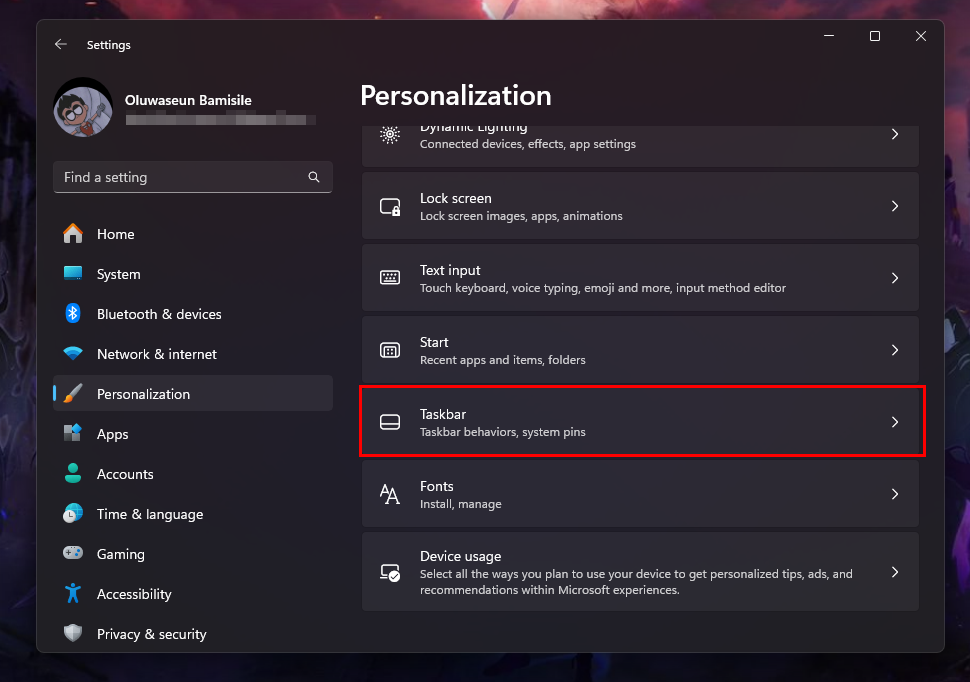Screen dimensions: 970x682
Task: Open Accessibility settings
Action: point(193,594)
